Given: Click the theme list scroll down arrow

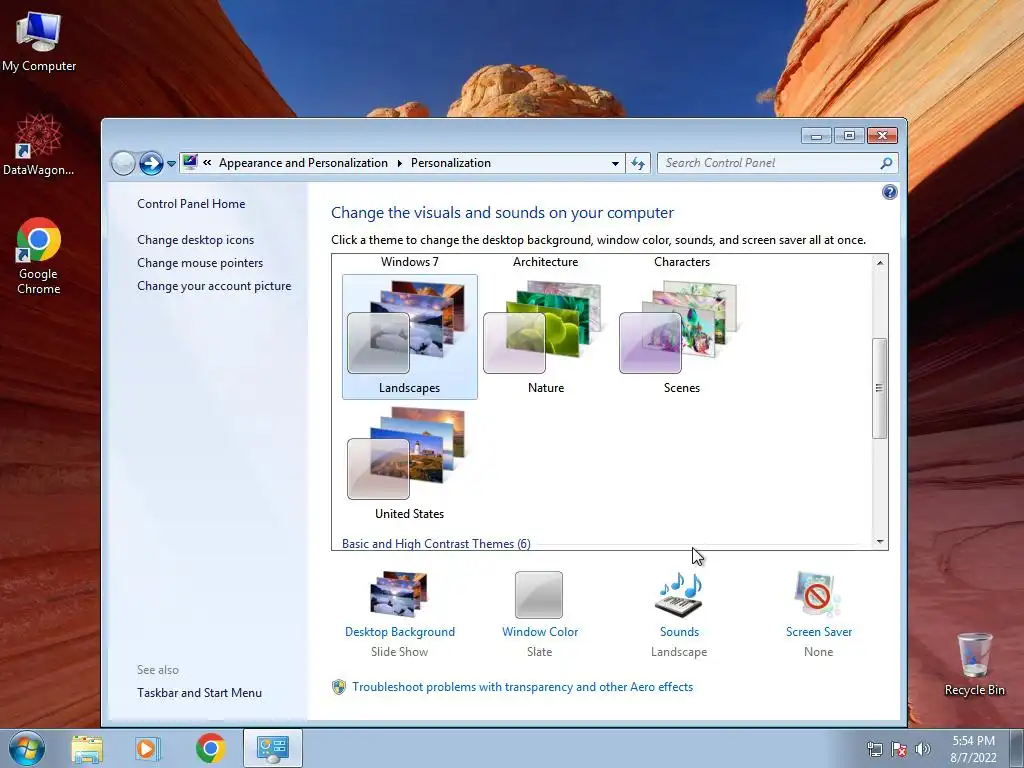Looking at the screenshot, I should coord(880,541).
